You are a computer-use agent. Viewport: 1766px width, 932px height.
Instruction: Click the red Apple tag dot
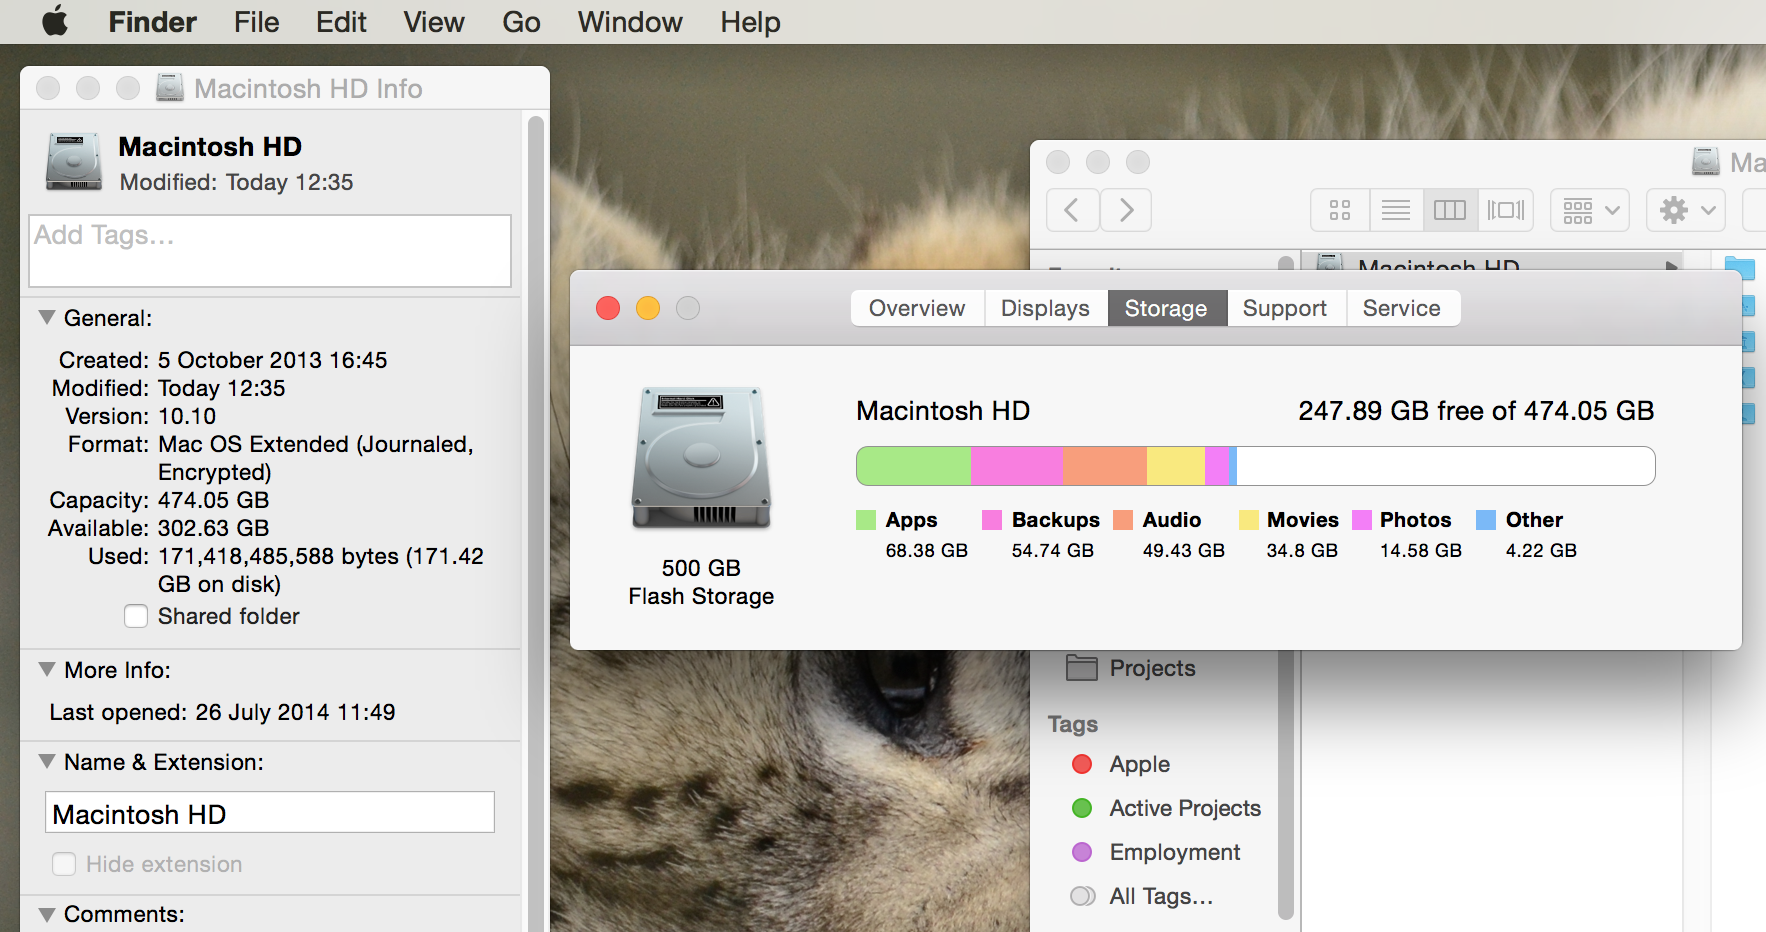point(1082,764)
